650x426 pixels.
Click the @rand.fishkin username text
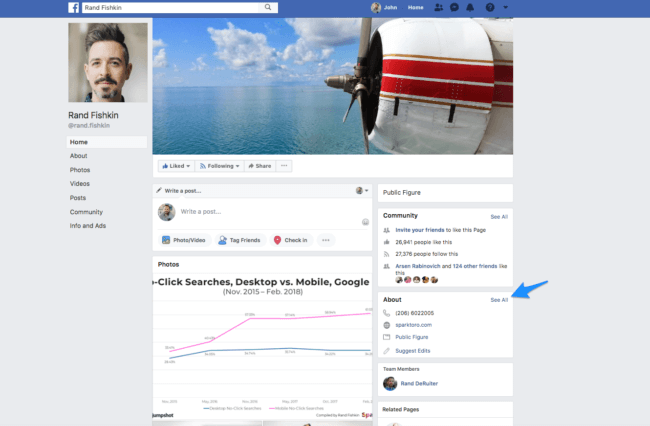89,125
